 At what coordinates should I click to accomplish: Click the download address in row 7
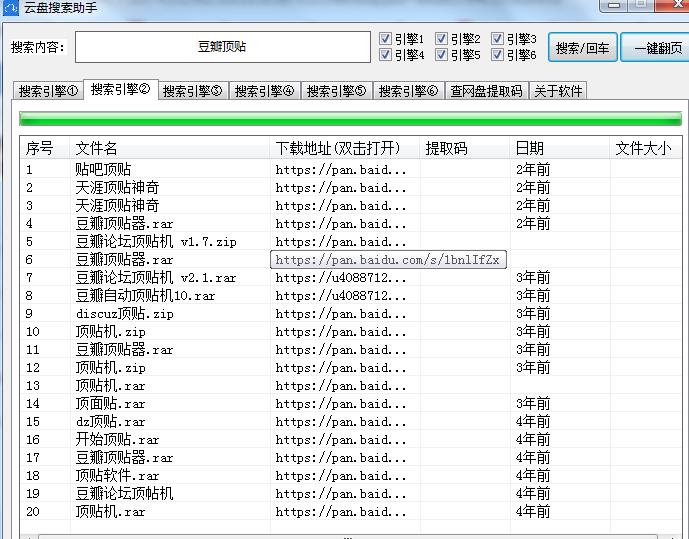[341, 278]
